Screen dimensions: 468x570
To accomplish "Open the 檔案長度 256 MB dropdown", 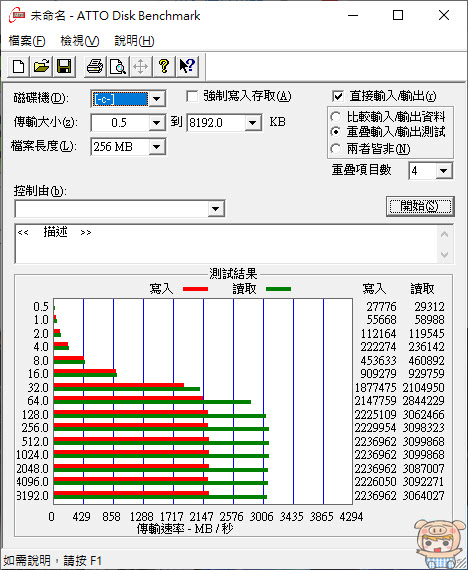I will (x=157, y=147).
